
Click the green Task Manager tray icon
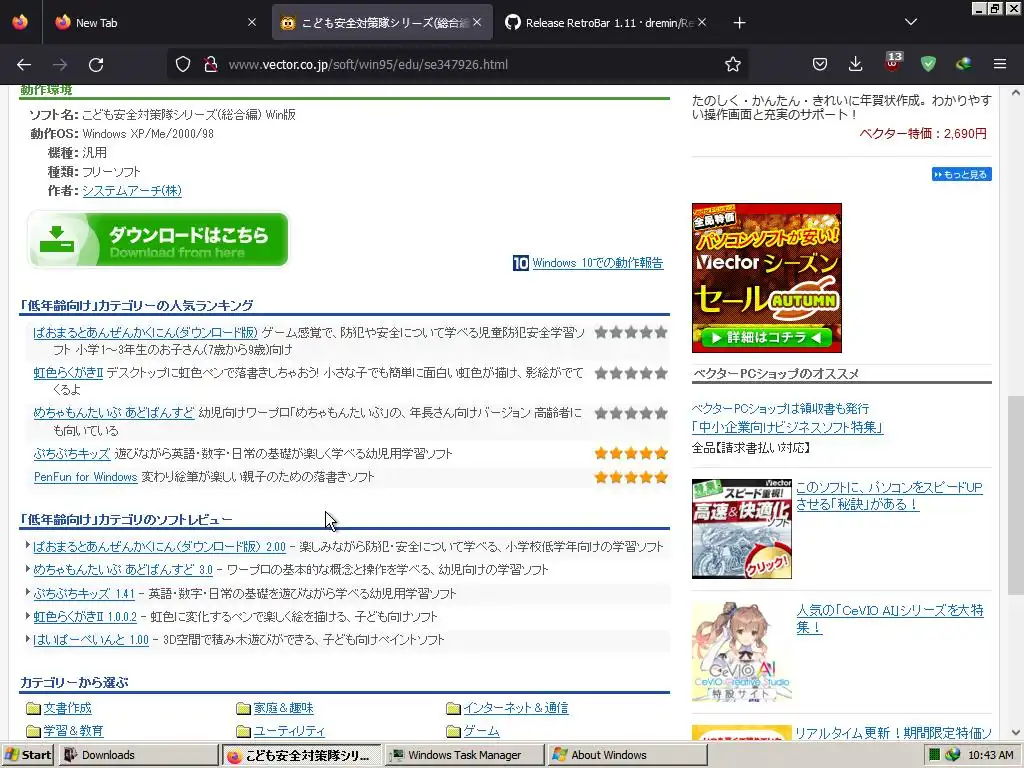point(935,755)
